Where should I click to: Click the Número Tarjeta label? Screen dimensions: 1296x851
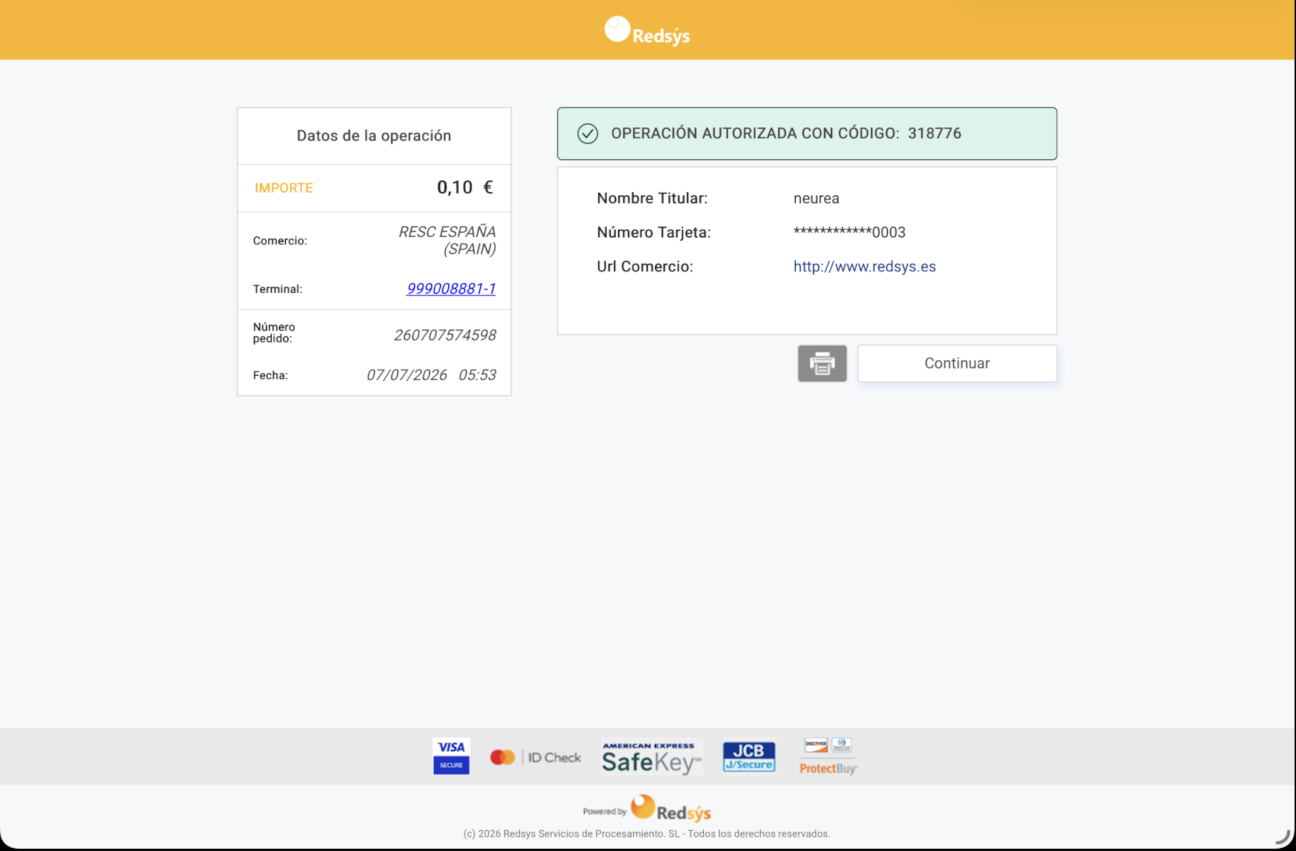pyautogui.click(x=654, y=232)
